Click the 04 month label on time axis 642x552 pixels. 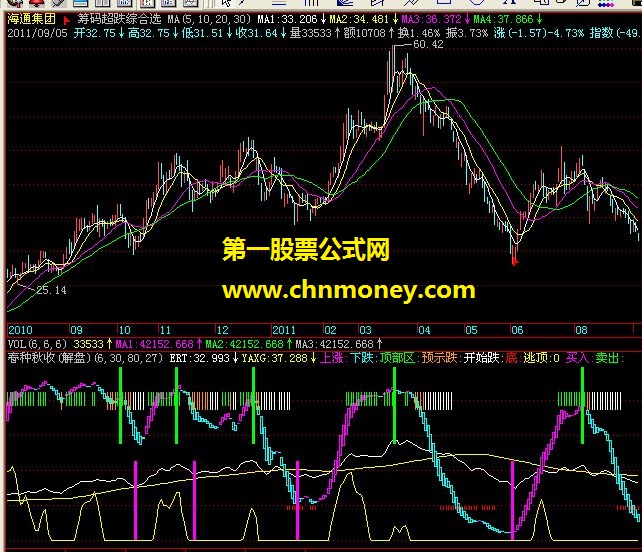(424, 330)
